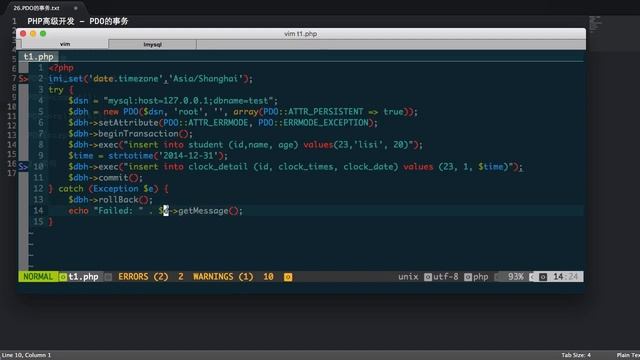Click commit on line 11
The image size is (640, 360).
point(113,178)
